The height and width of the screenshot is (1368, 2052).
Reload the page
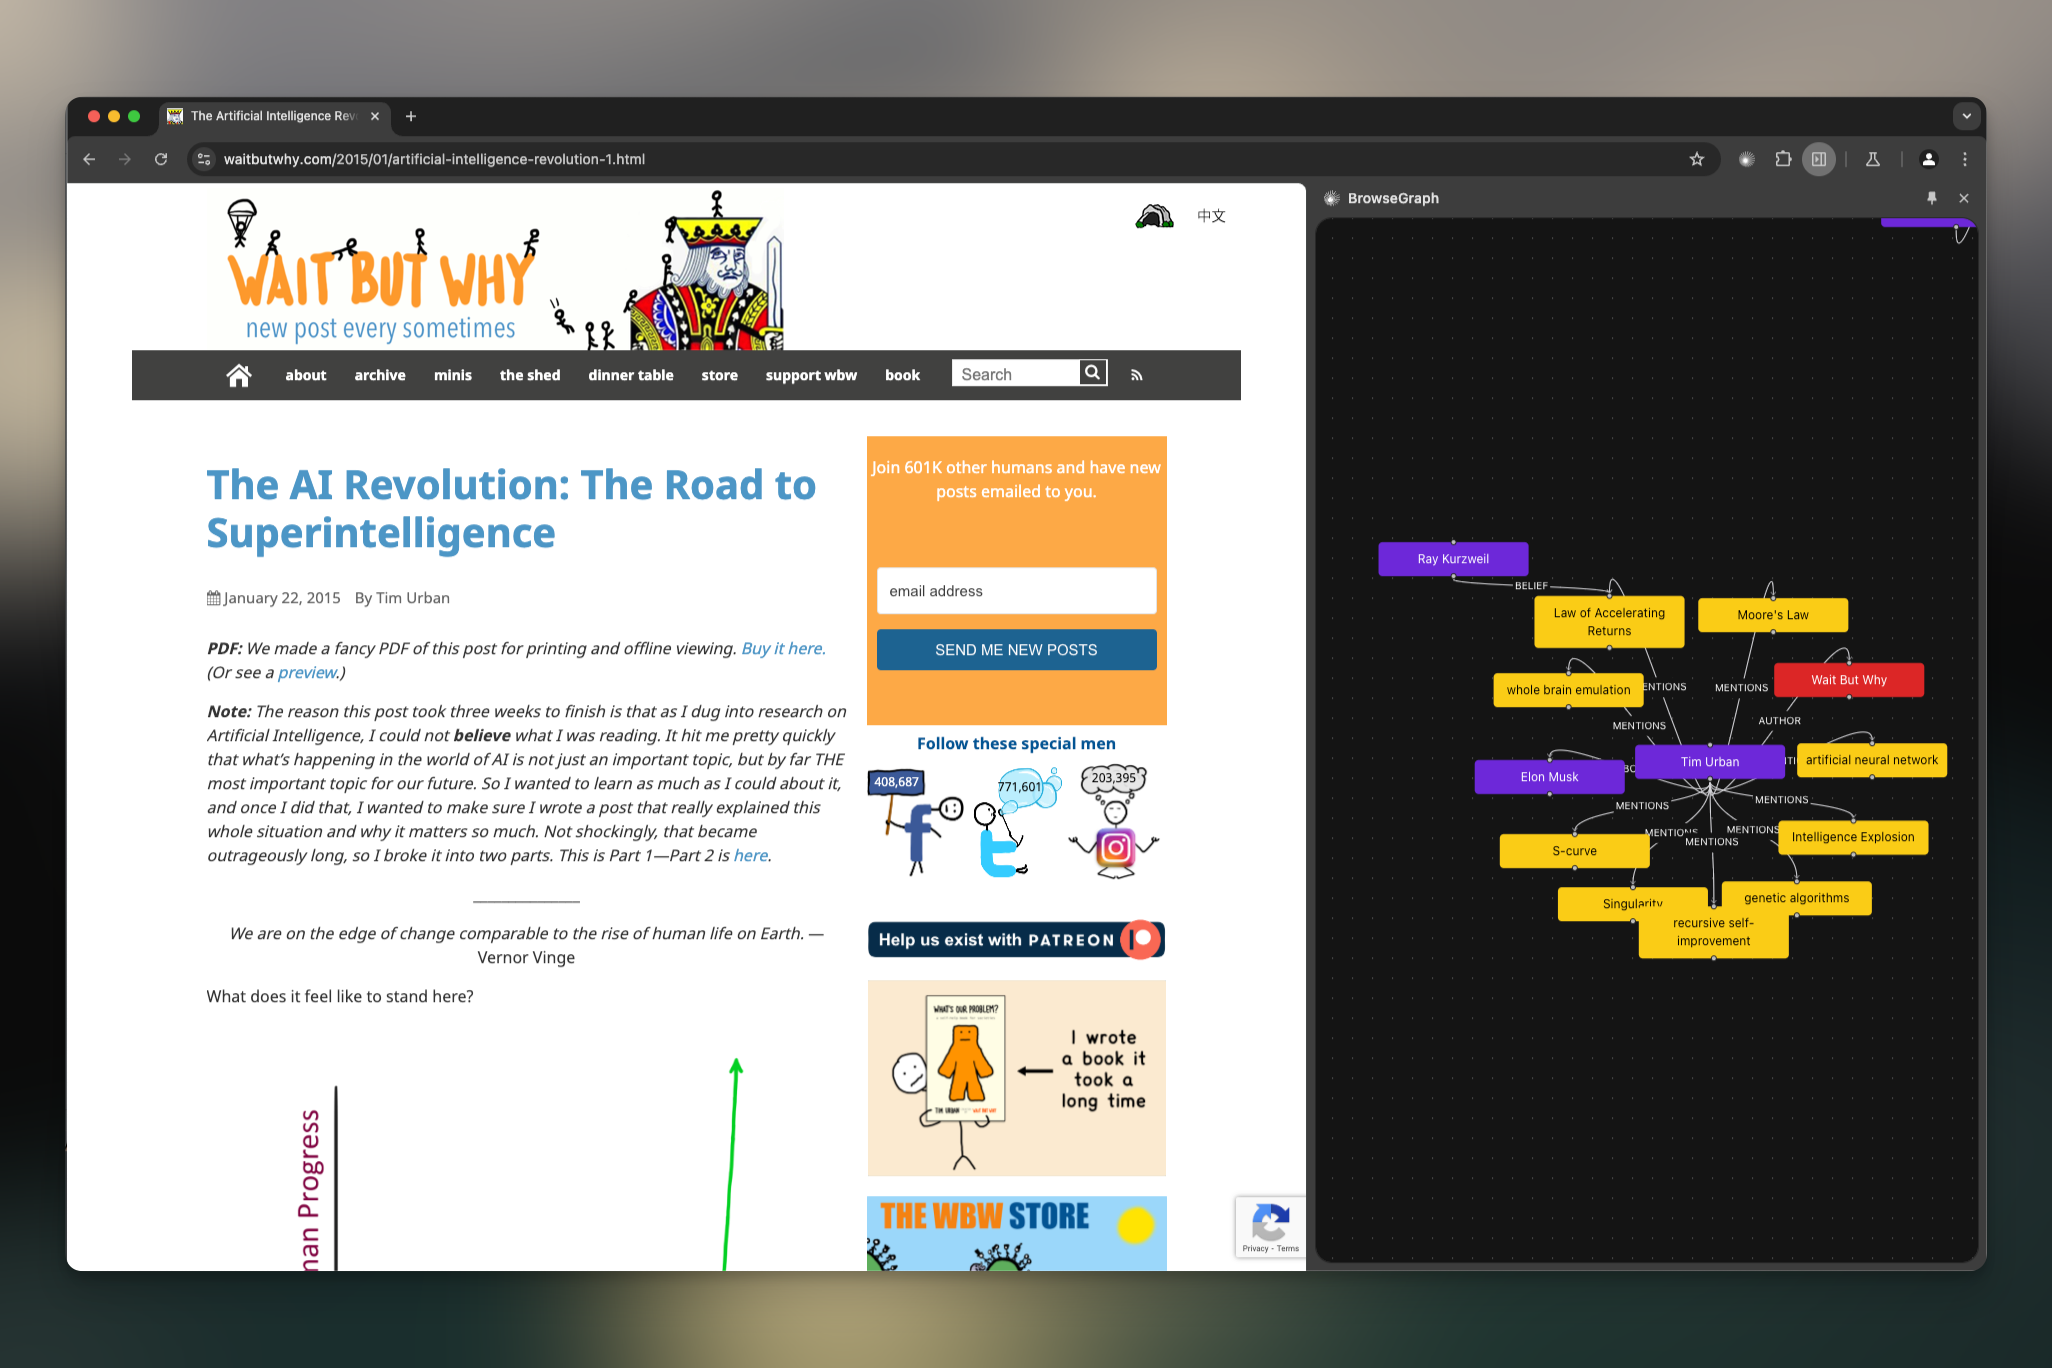point(161,159)
